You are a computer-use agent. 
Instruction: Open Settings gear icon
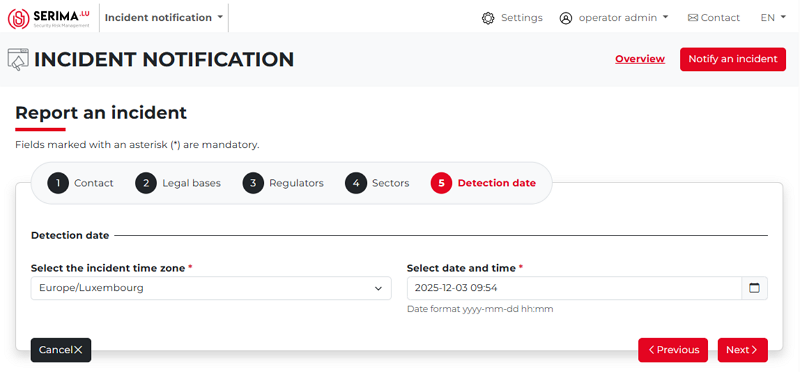click(488, 18)
